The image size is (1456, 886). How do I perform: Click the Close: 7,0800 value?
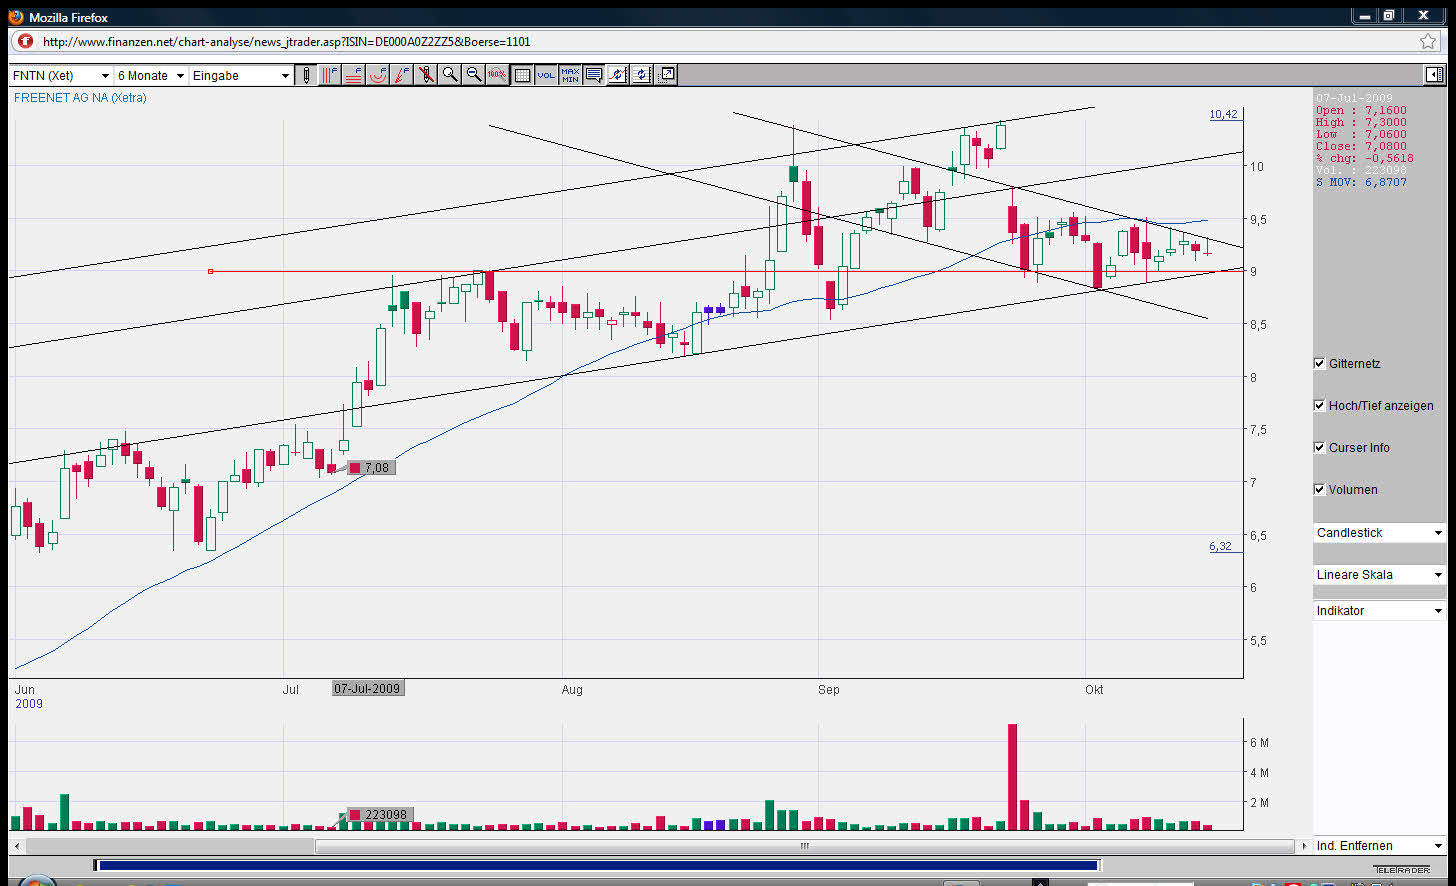(1361, 146)
